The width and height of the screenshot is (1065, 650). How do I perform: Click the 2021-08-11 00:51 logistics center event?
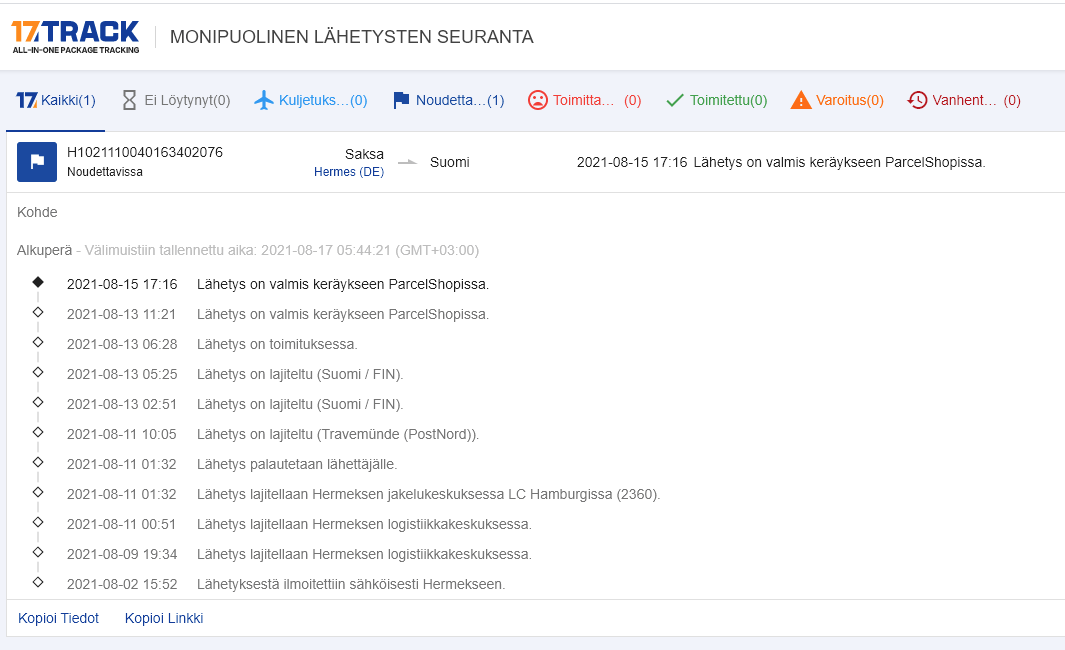tap(299, 524)
